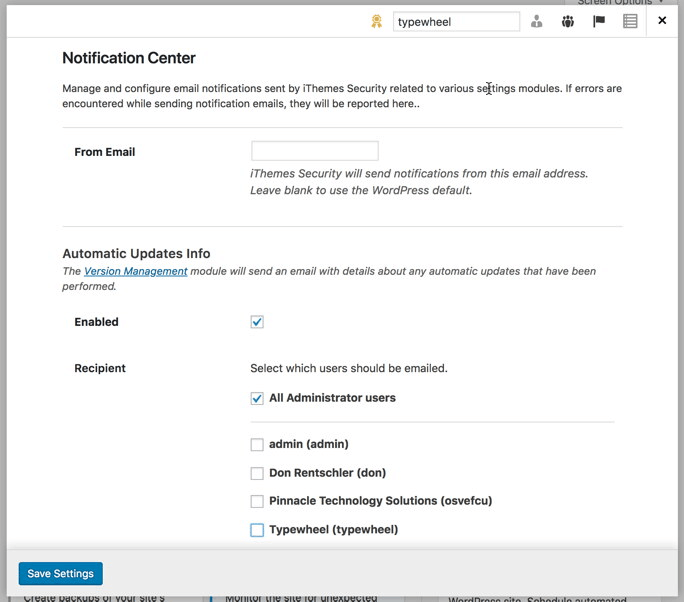Check the admin (admin) recipient

point(257,445)
